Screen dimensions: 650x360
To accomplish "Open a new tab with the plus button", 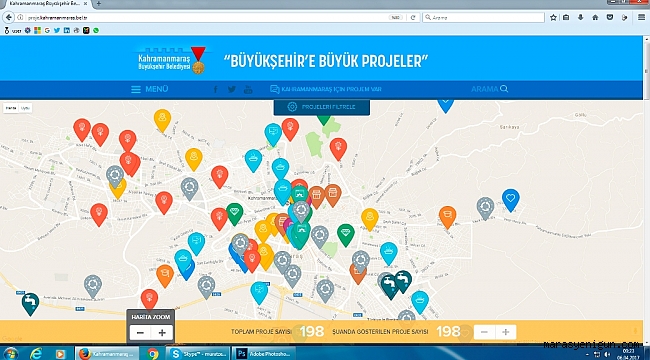I will click(99, 3).
